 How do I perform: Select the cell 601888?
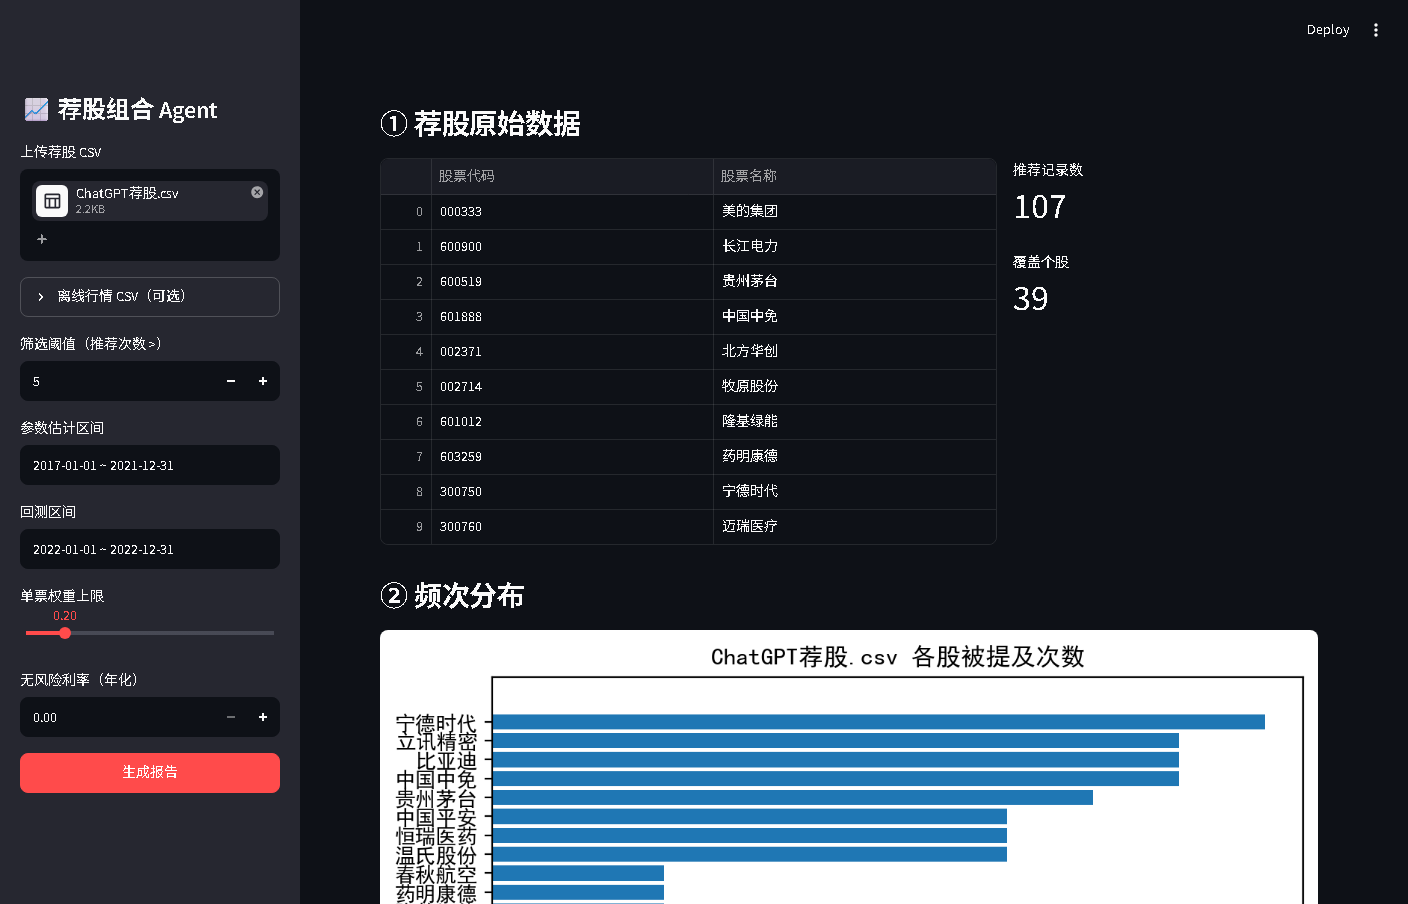[x=572, y=317]
